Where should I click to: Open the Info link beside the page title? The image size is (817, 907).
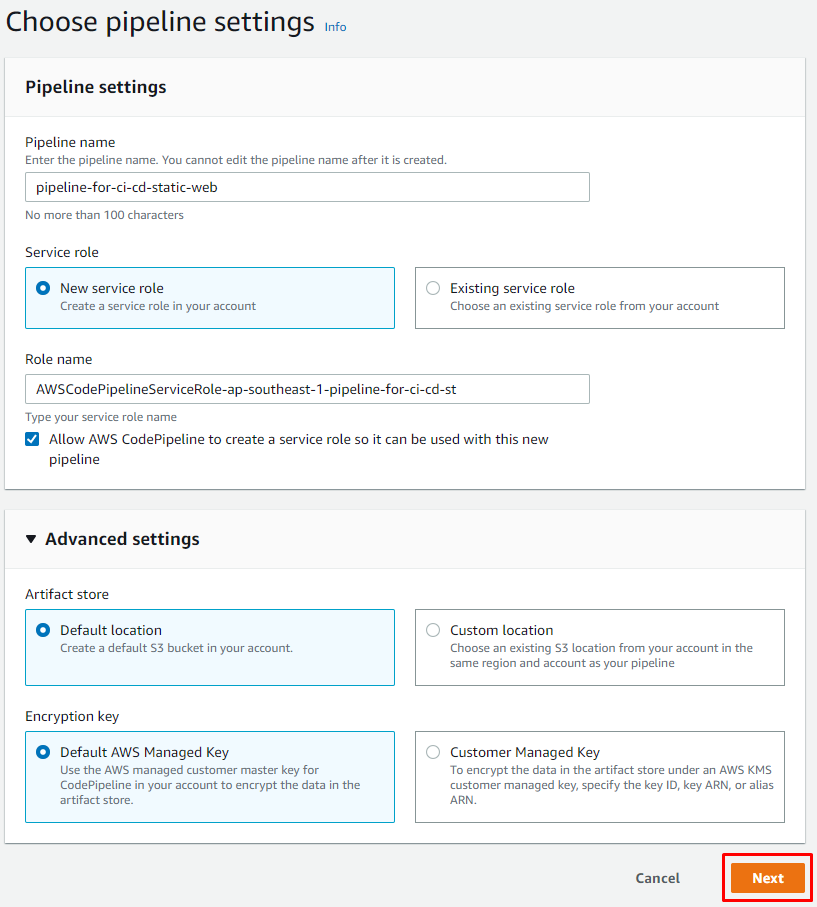click(x=335, y=27)
